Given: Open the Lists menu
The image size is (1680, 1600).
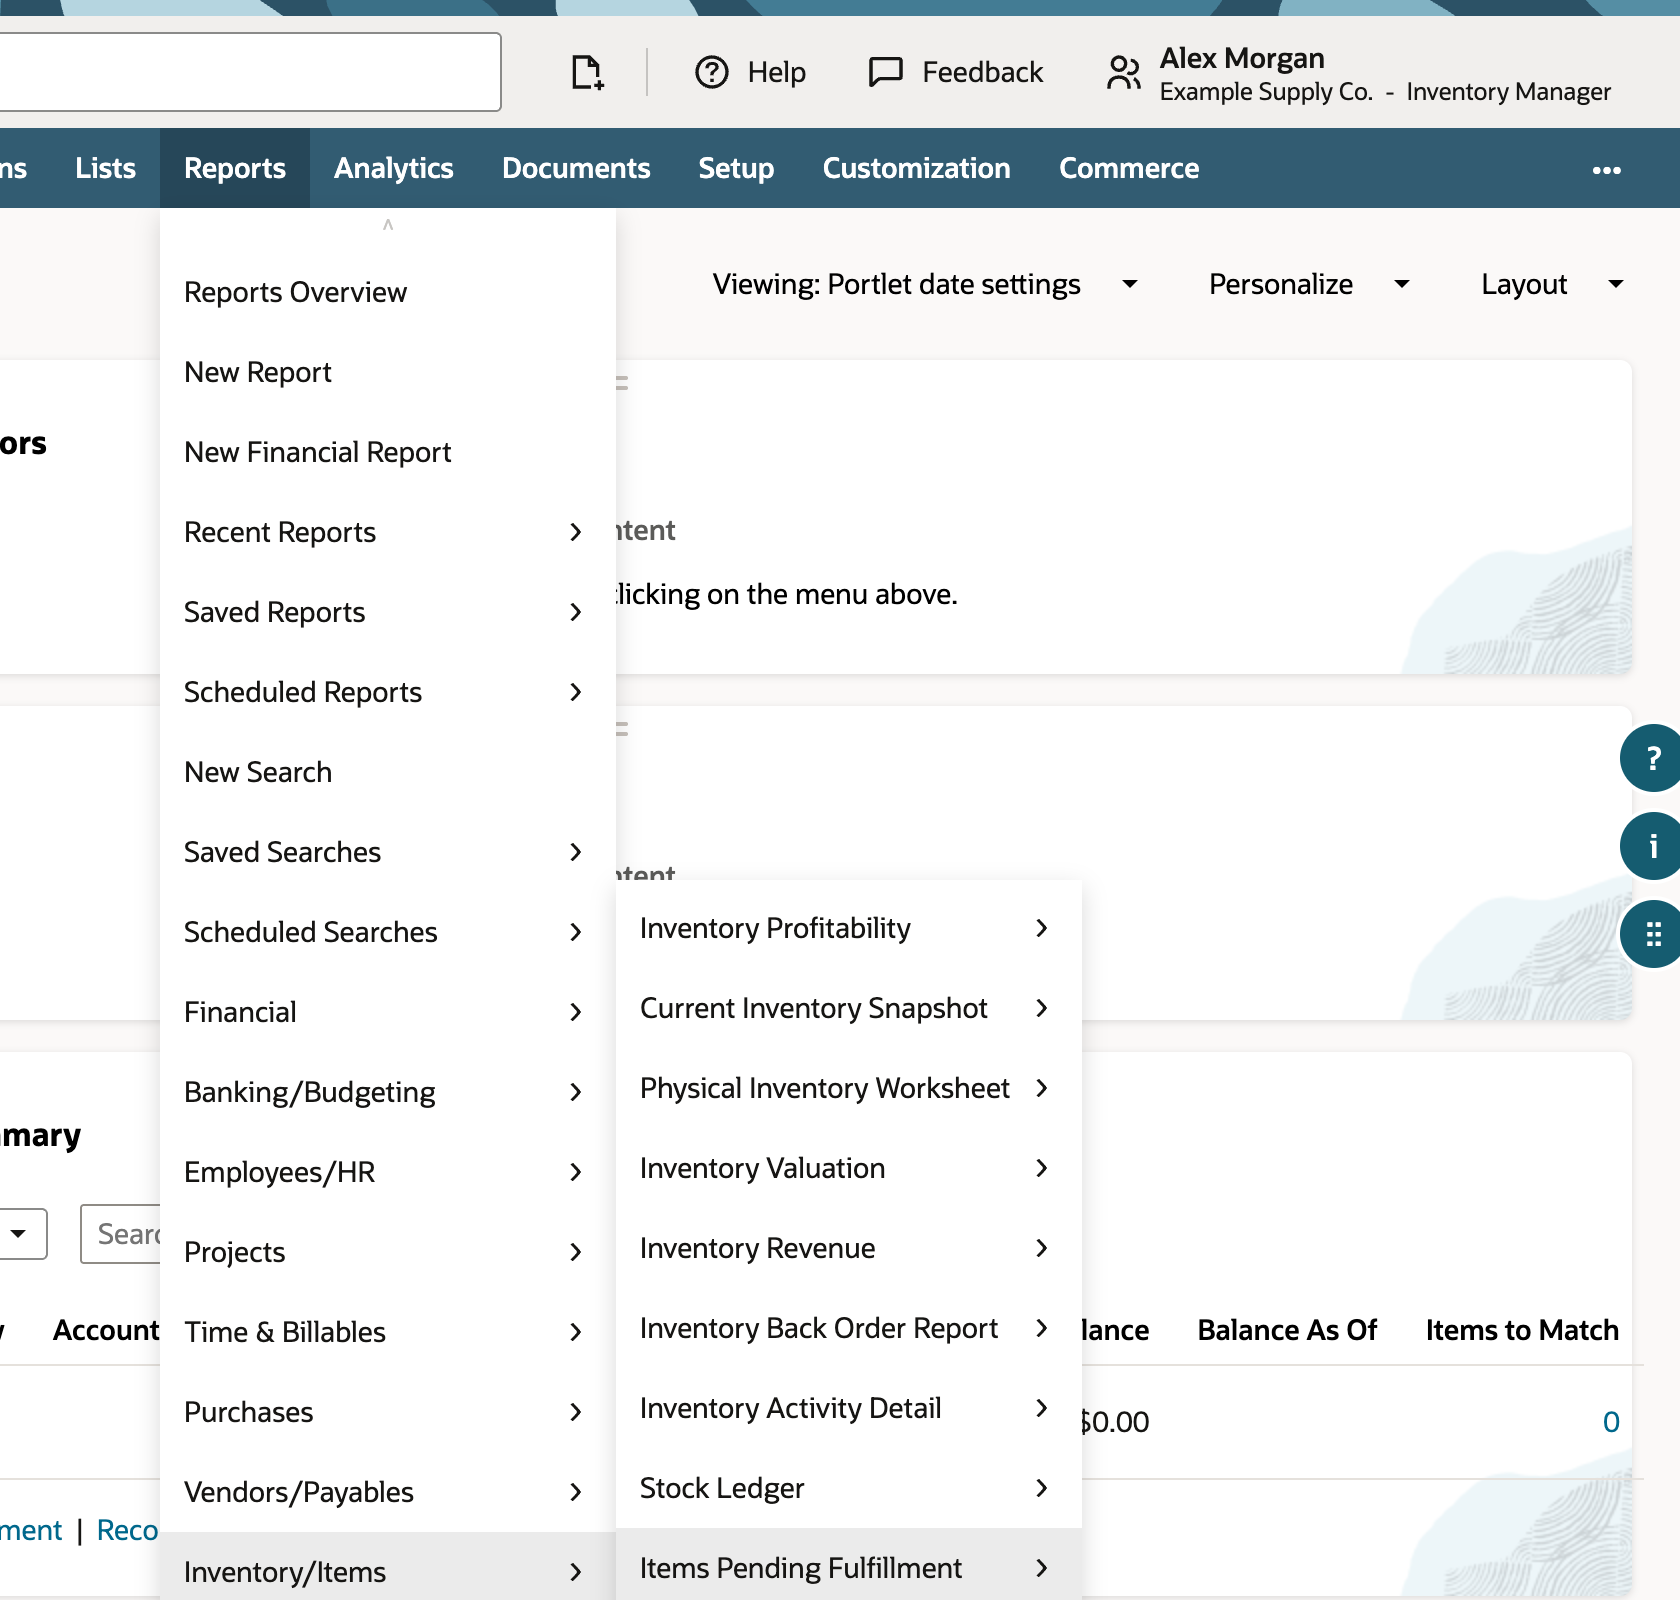Looking at the screenshot, I should (105, 168).
